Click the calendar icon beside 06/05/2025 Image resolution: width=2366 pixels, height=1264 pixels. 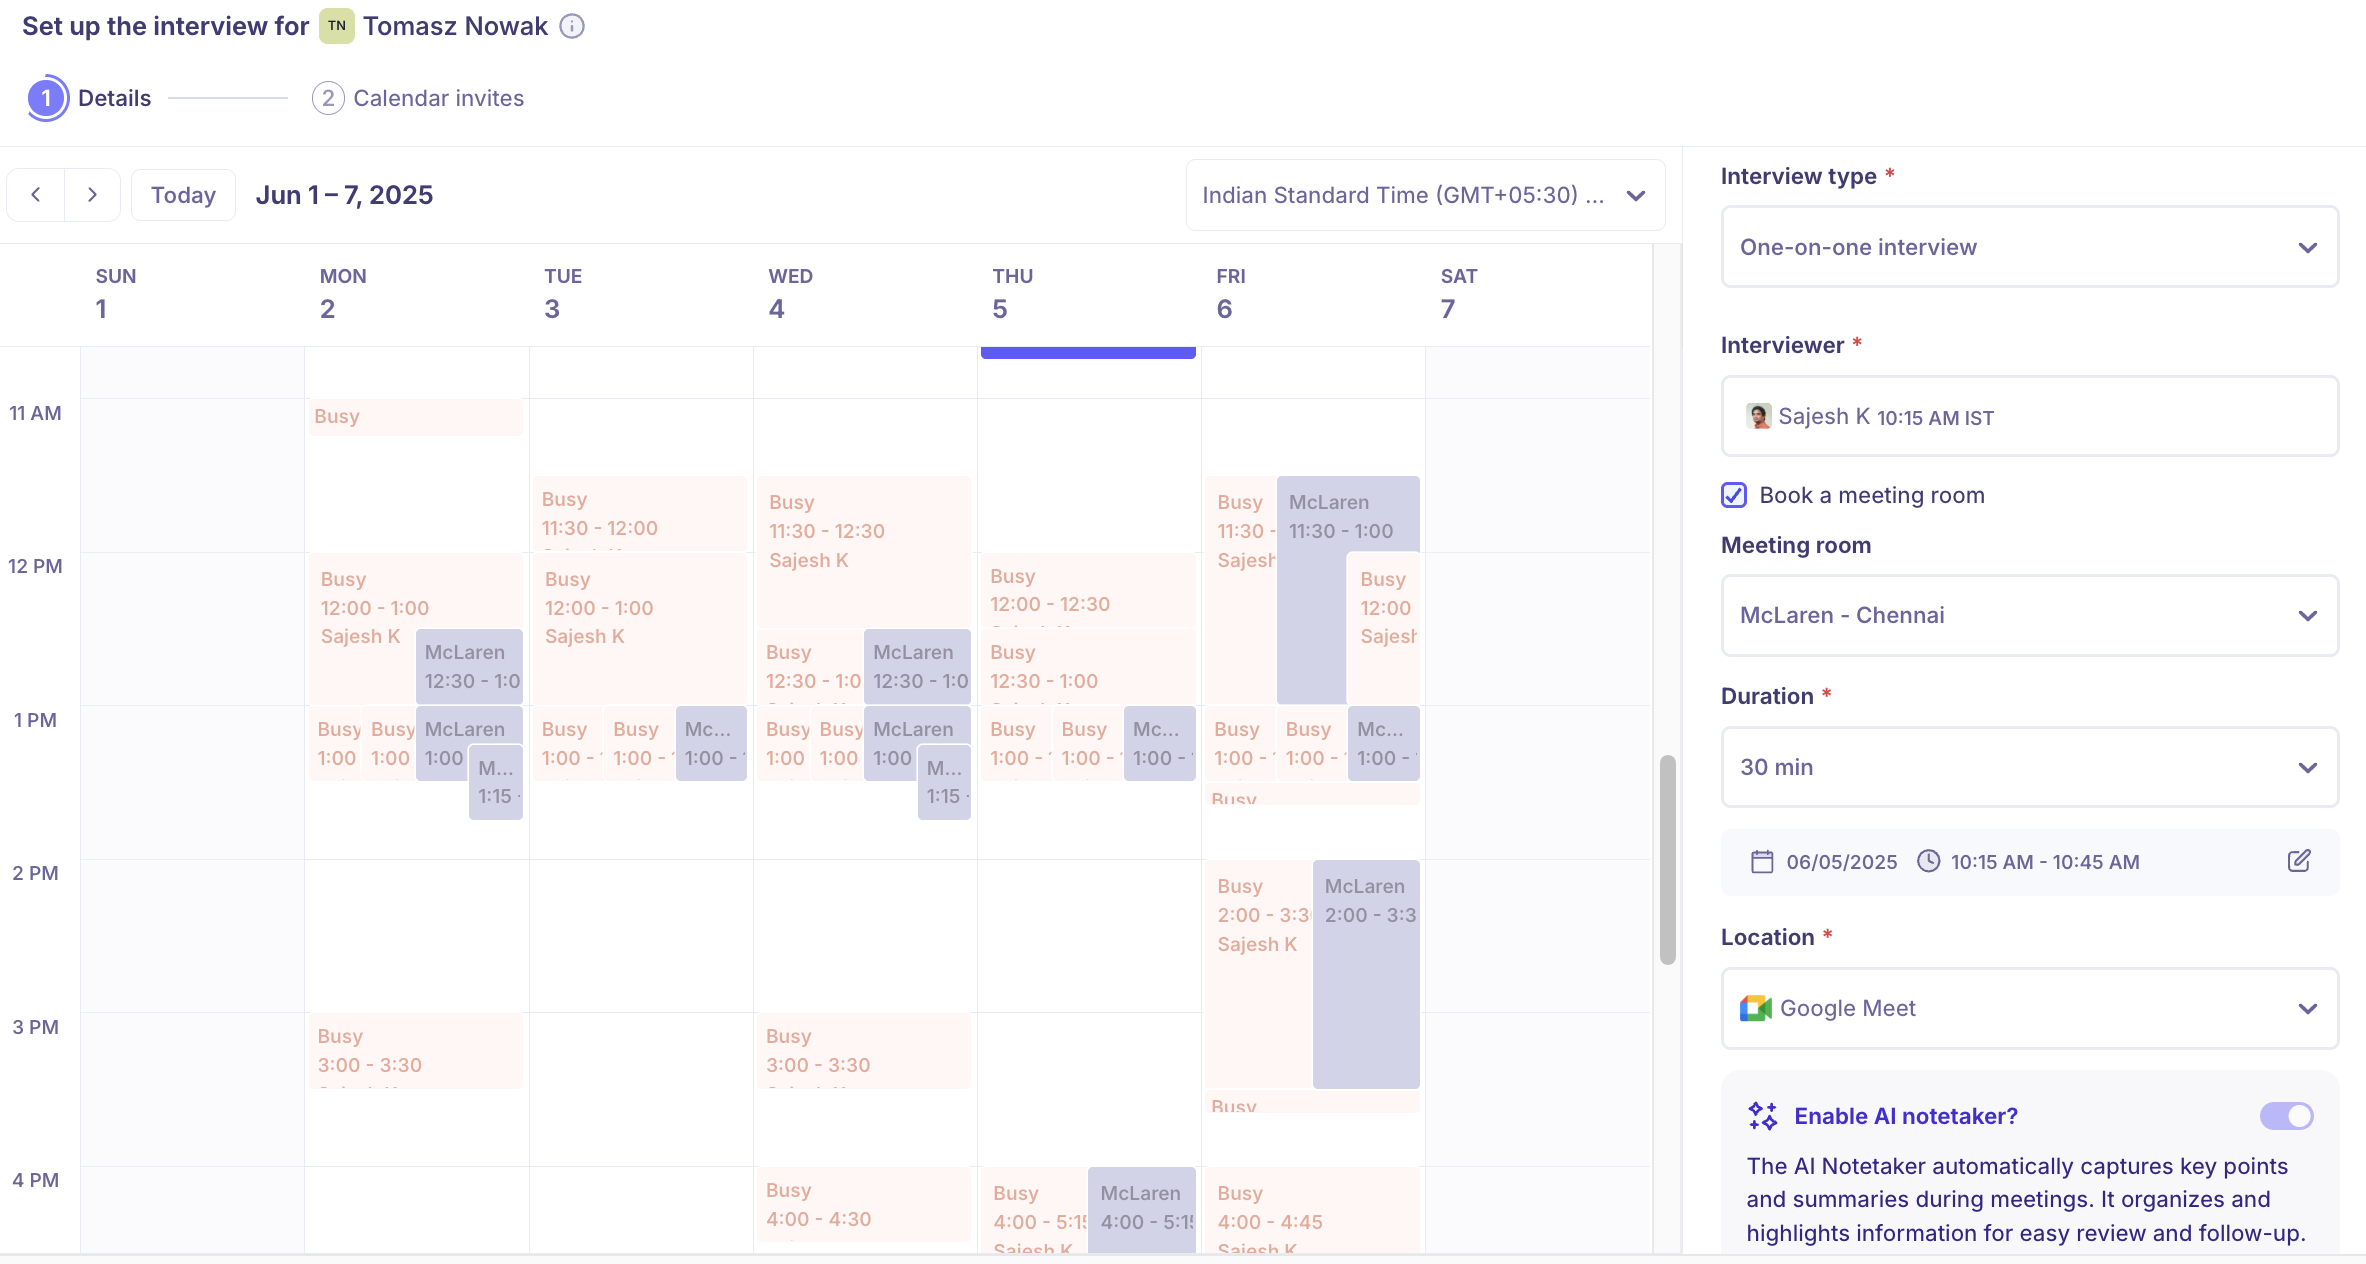[1762, 861]
